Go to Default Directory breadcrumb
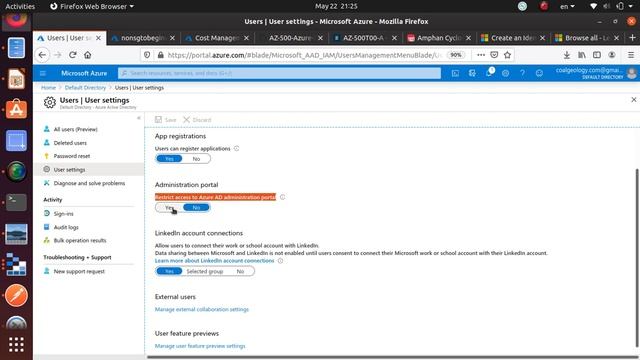640x360 pixels. [x=85, y=88]
